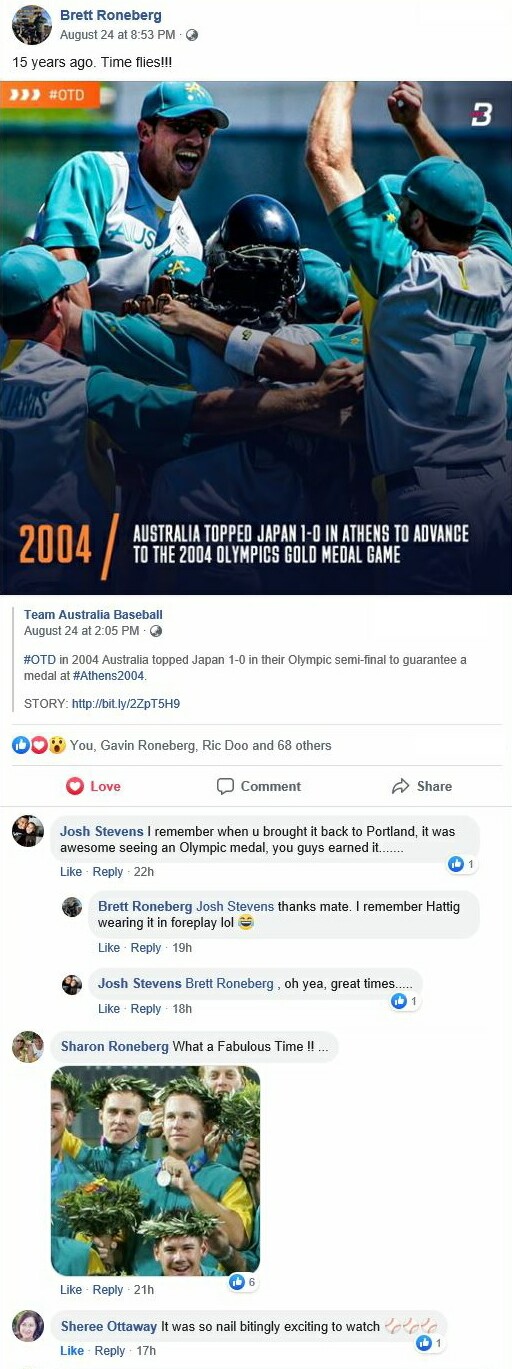Viewport: 512px width, 1369px height.
Task: Toggle Like on Sheree Ottaway's comment
Action: coord(72,1351)
